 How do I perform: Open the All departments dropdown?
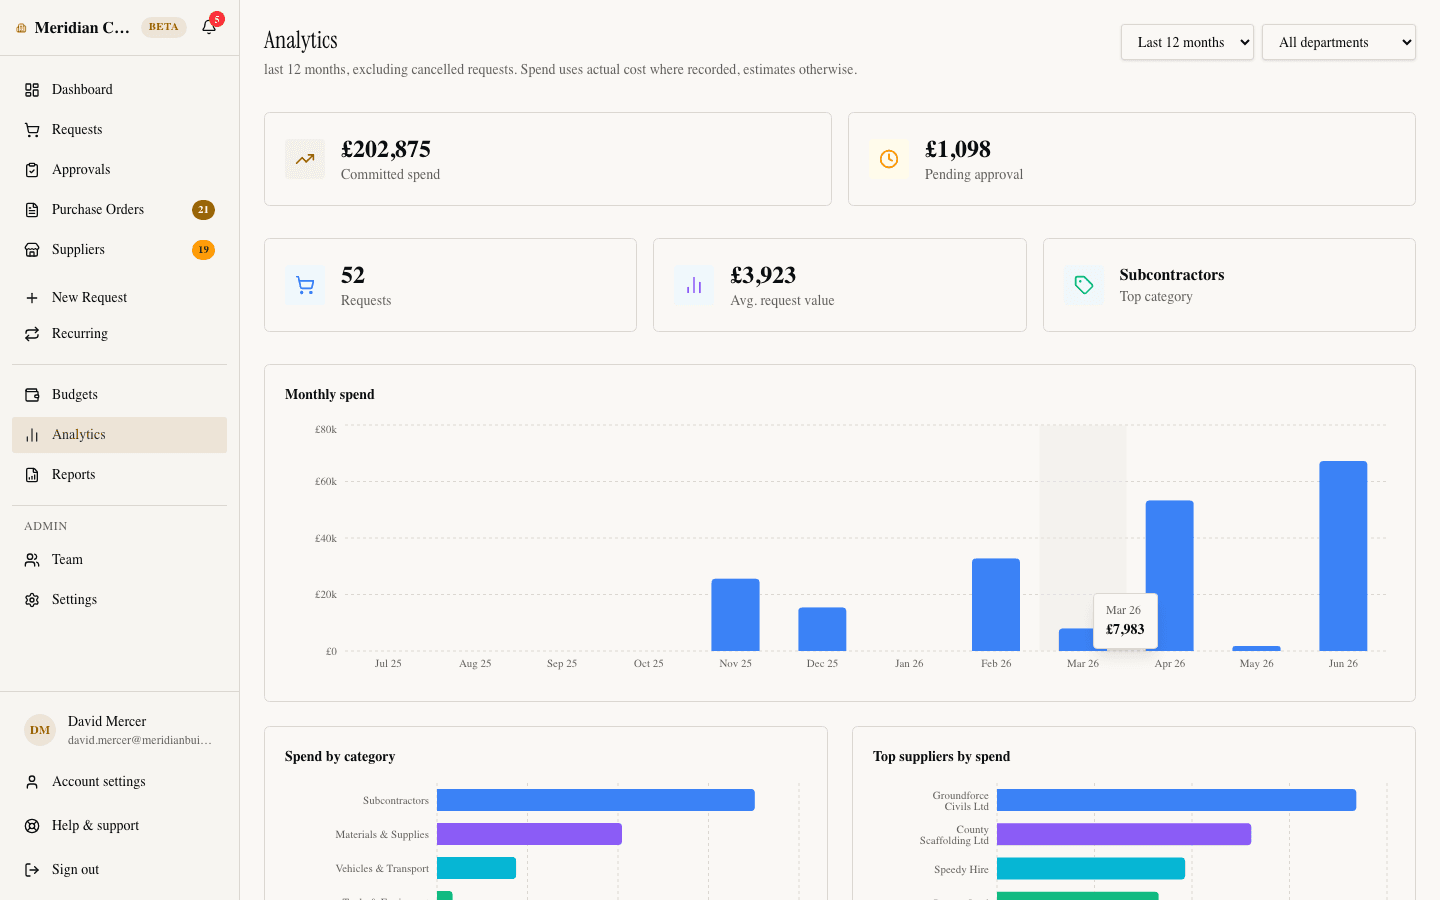tap(1339, 42)
